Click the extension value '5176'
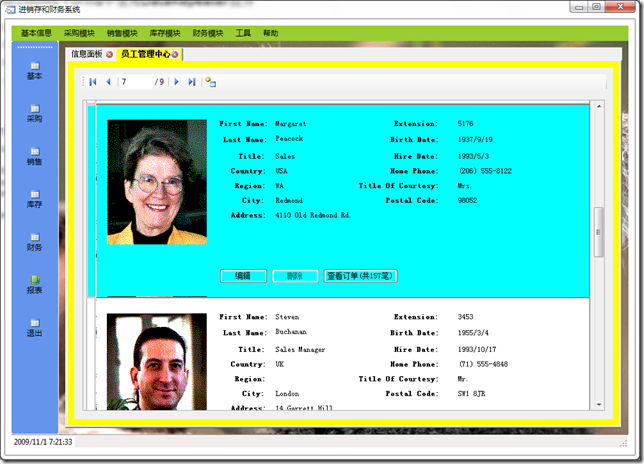The image size is (644, 464). tap(465, 124)
